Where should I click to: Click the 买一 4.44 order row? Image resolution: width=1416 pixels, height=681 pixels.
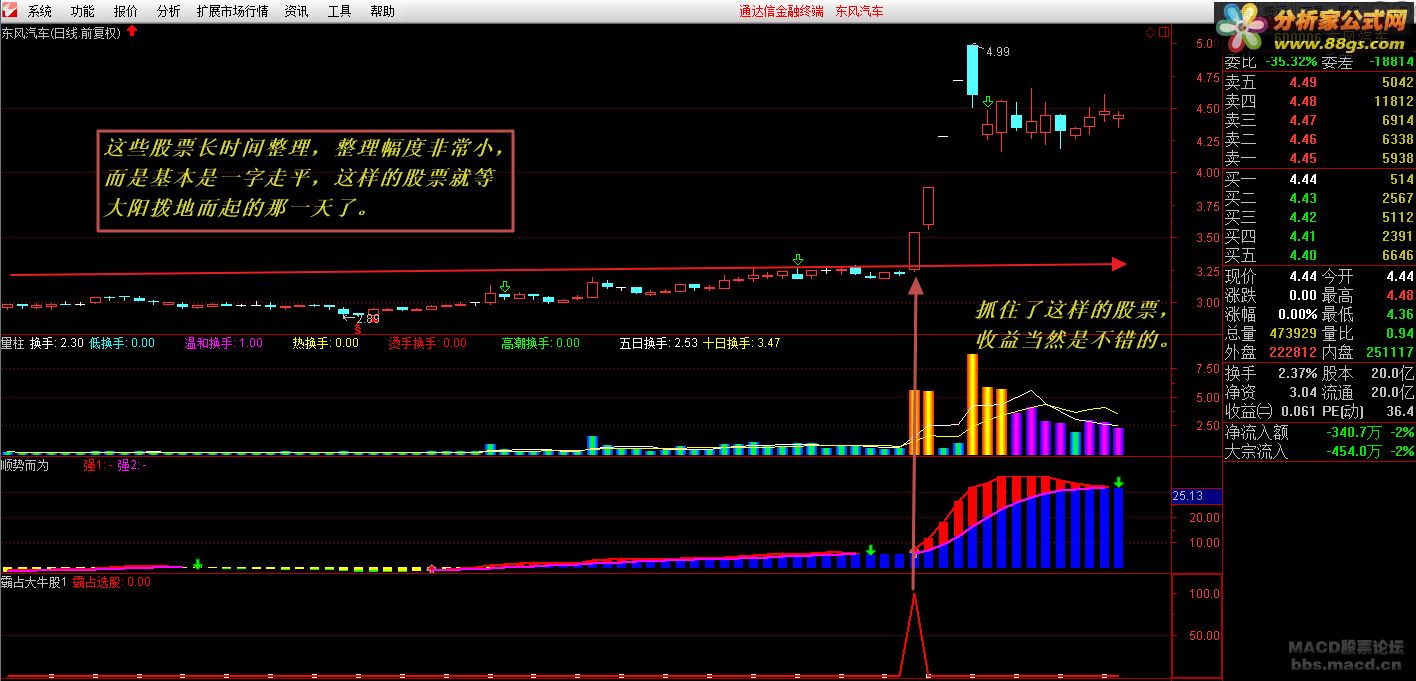click(1319, 179)
